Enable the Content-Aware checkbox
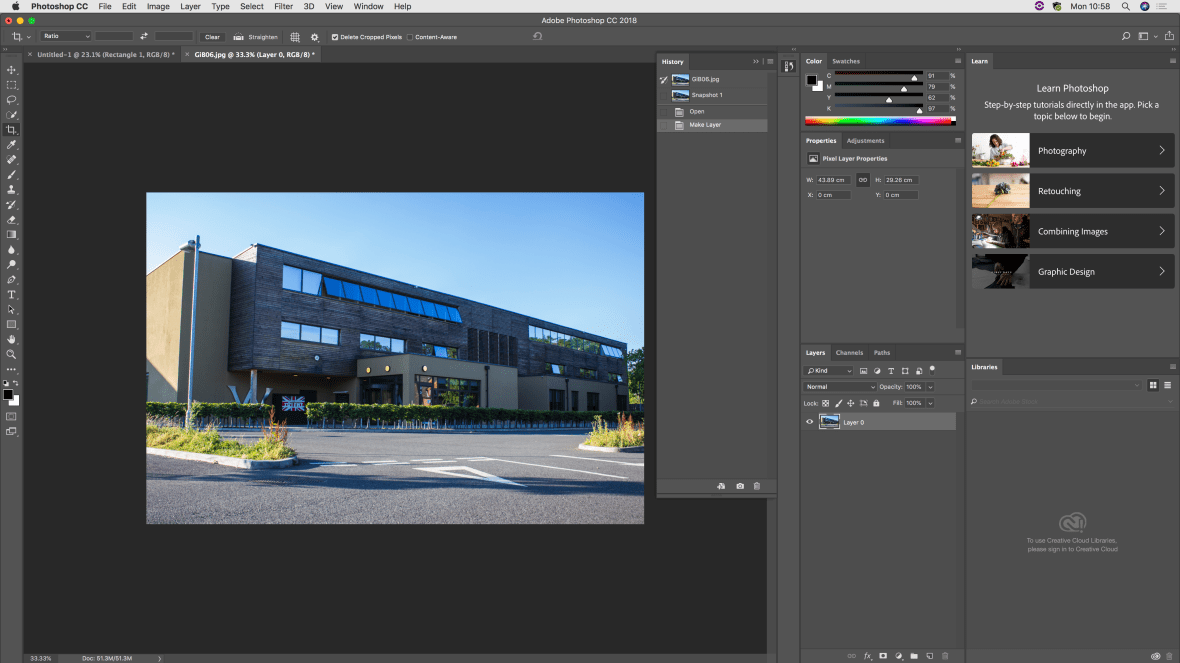 (410, 37)
